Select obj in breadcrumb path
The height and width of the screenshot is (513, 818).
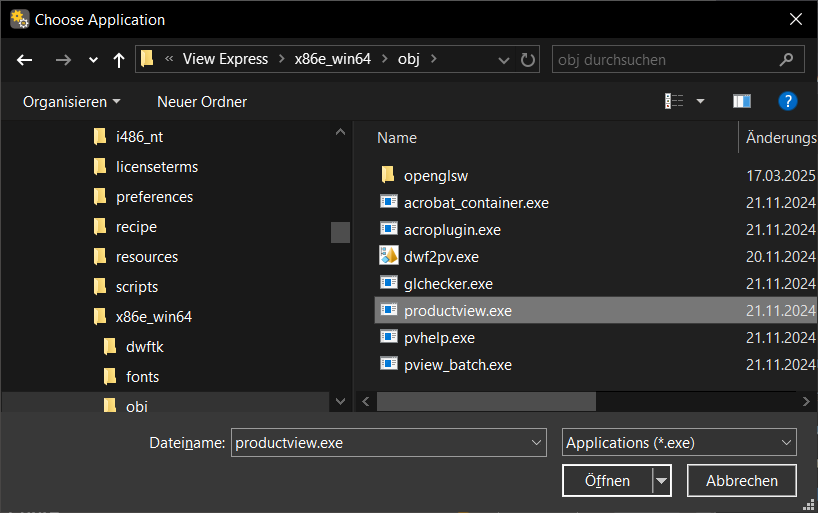(408, 59)
